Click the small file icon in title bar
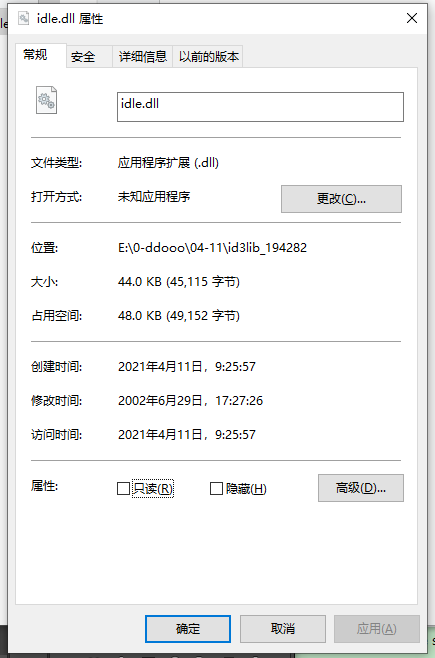 (x=23, y=18)
